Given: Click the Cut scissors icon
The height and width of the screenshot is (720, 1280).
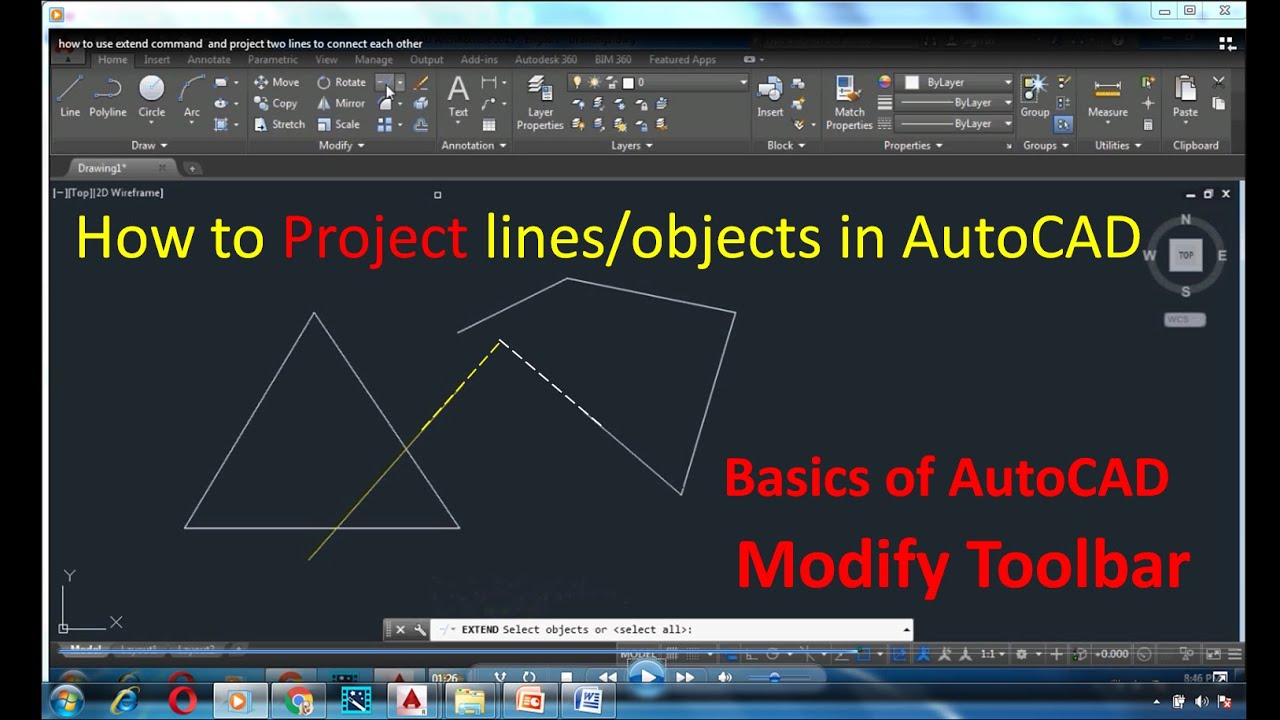Looking at the screenshot, I should (x=1218, y=82).
